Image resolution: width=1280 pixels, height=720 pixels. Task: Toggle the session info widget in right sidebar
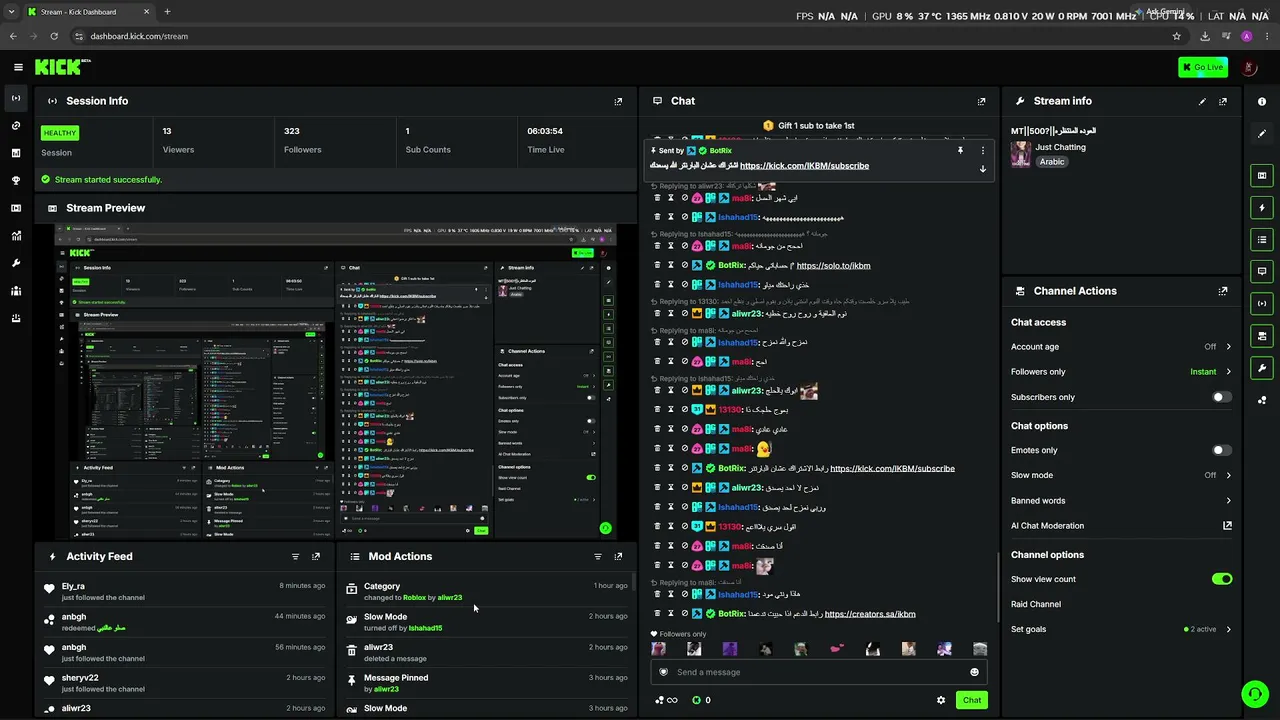point(1262,303)
